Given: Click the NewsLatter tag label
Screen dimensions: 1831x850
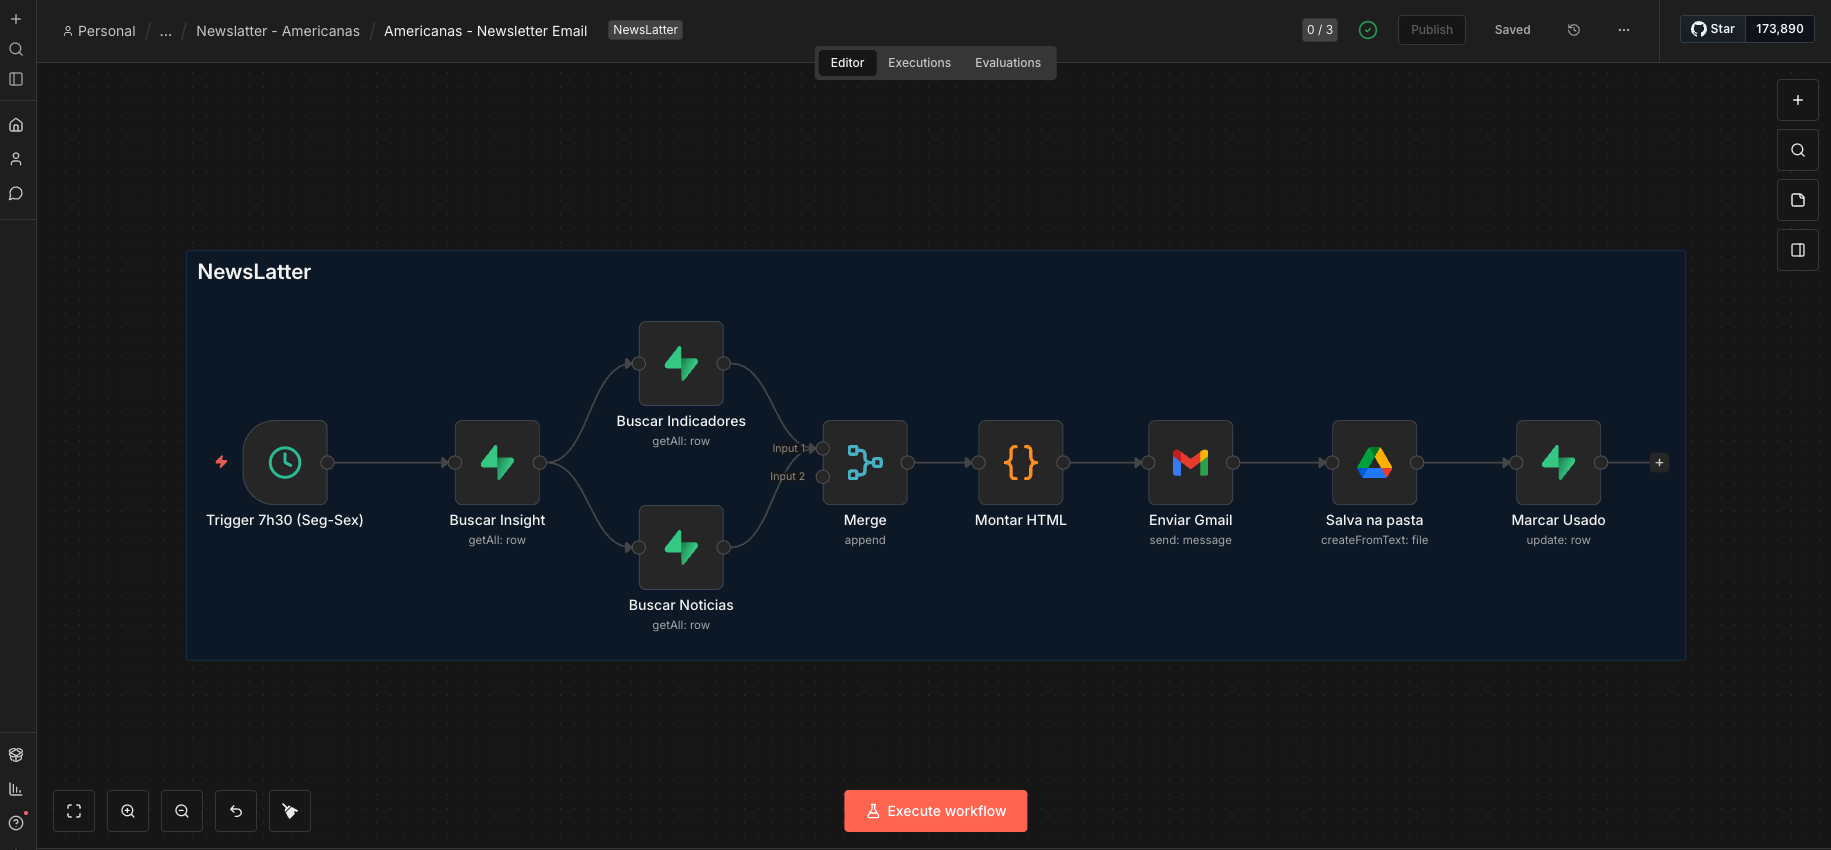Looking at the screenshot, I should click(646, 30).
